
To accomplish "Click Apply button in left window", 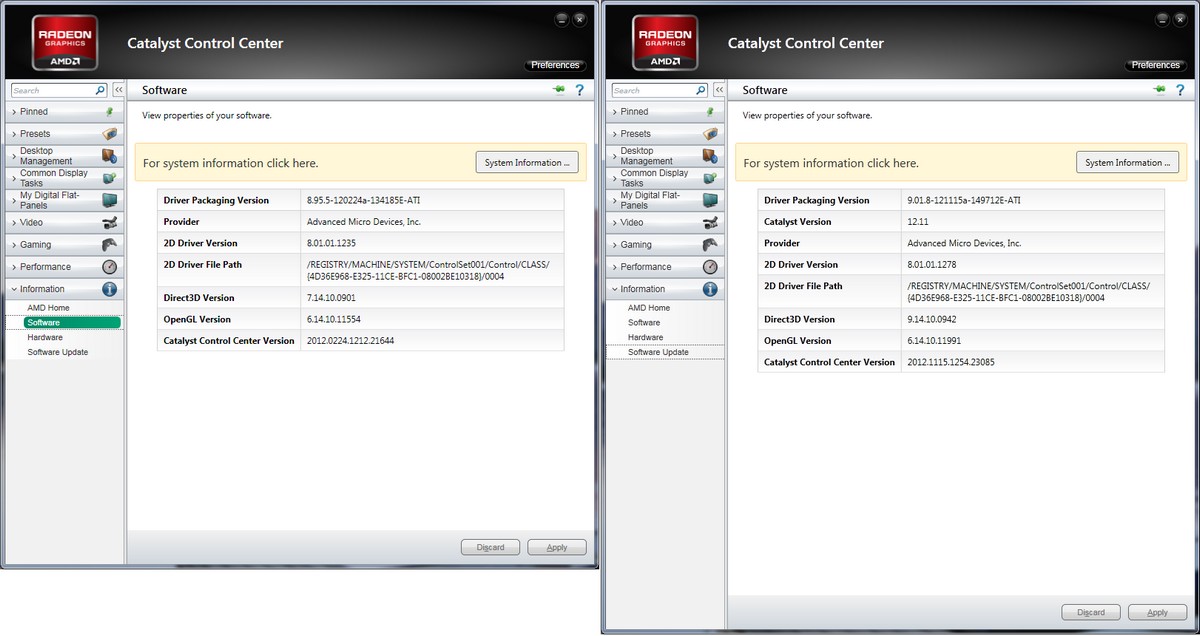I will tap(557, 547).
